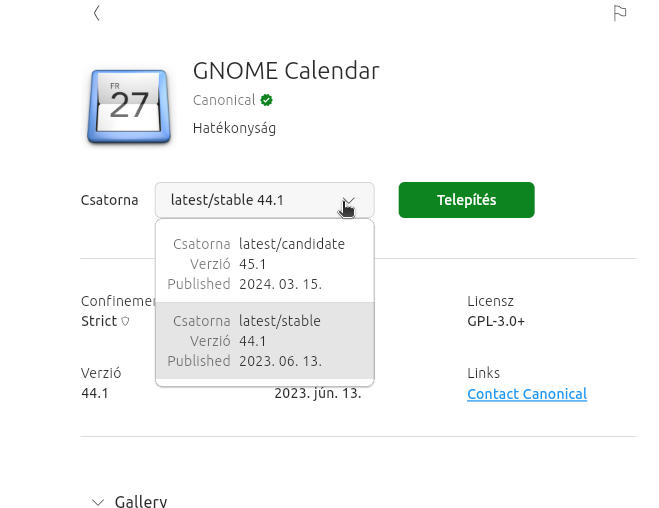Click the Published 2023. 06. 13. row
Screen dimensions: 659x508
coord(245,361)
